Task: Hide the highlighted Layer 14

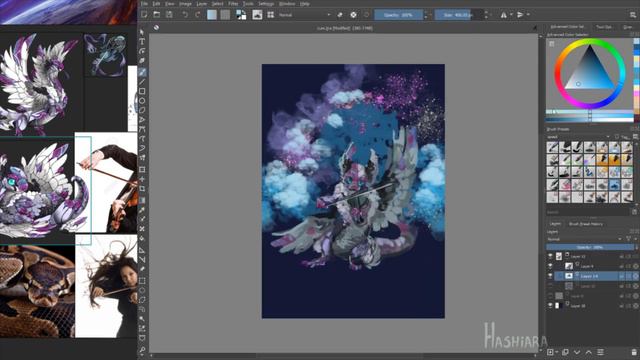Action: (x=550, y=276)
